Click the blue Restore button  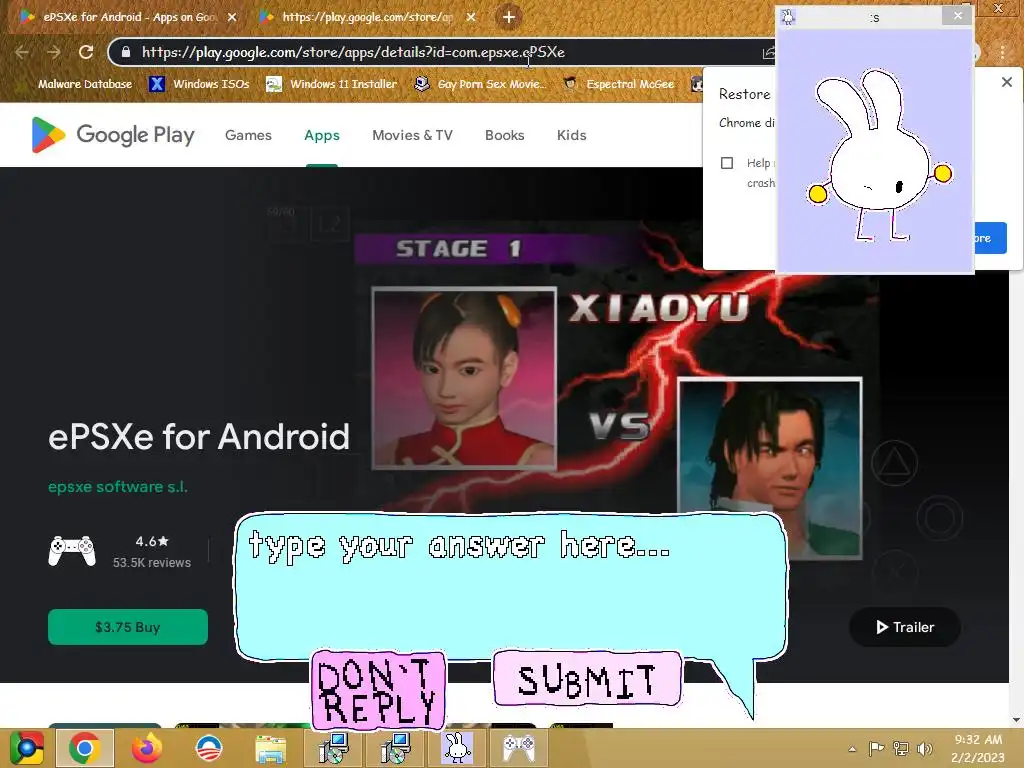[x=990, y=238]
